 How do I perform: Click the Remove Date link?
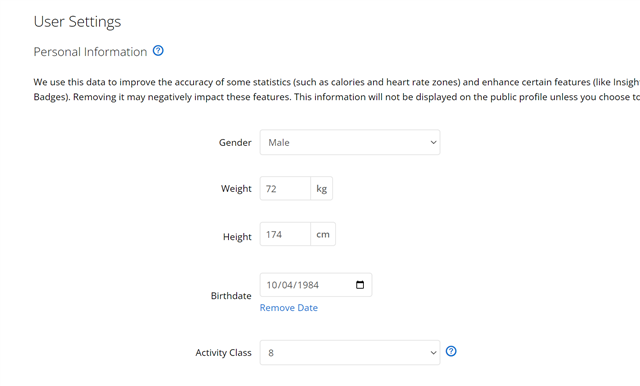(x=289, y=308)
